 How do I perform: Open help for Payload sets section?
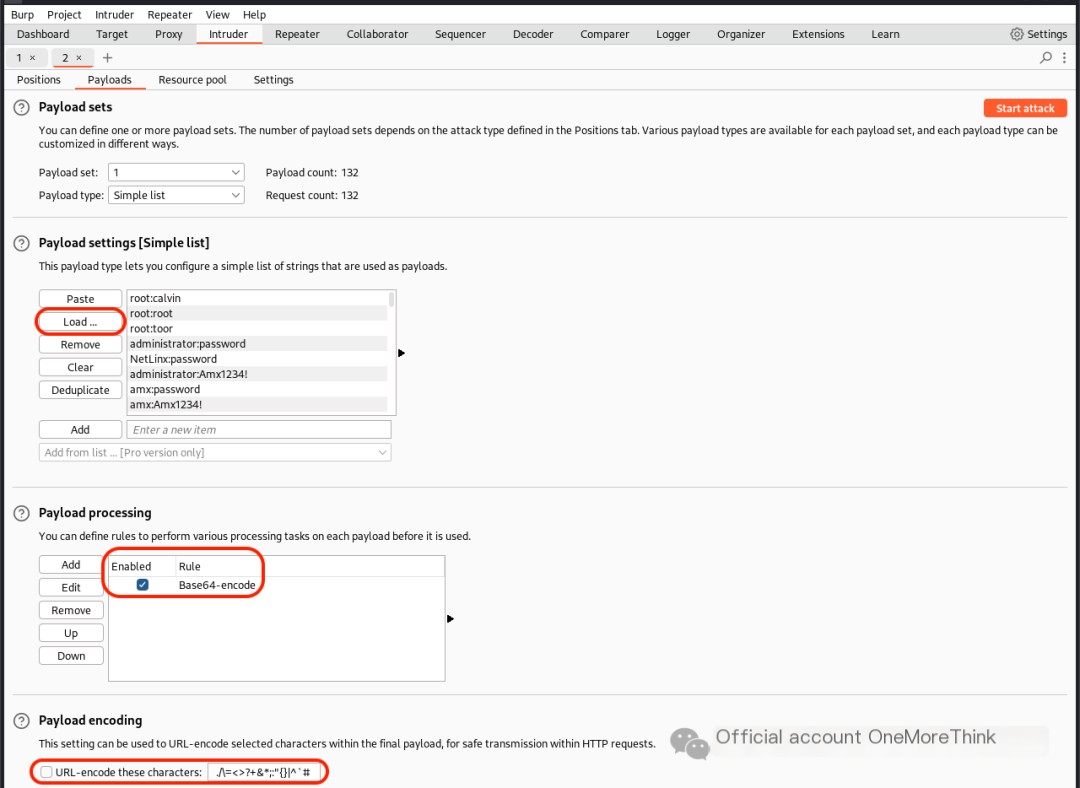click(x=21, y=107)
